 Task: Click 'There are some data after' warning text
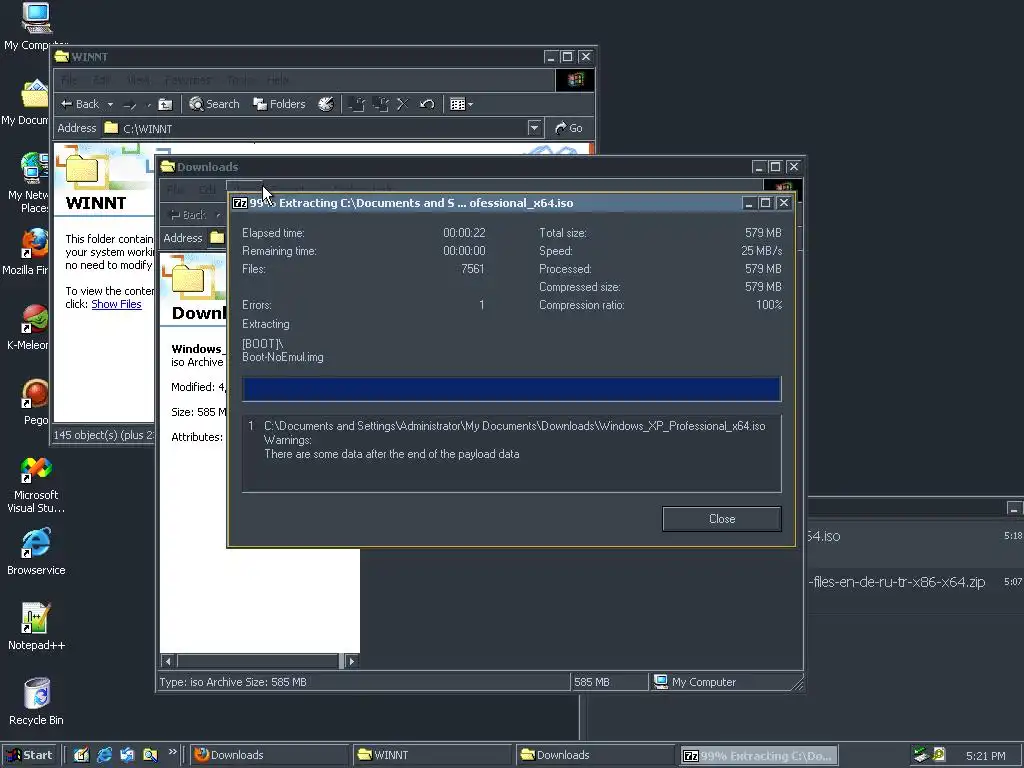click(392, 454)
